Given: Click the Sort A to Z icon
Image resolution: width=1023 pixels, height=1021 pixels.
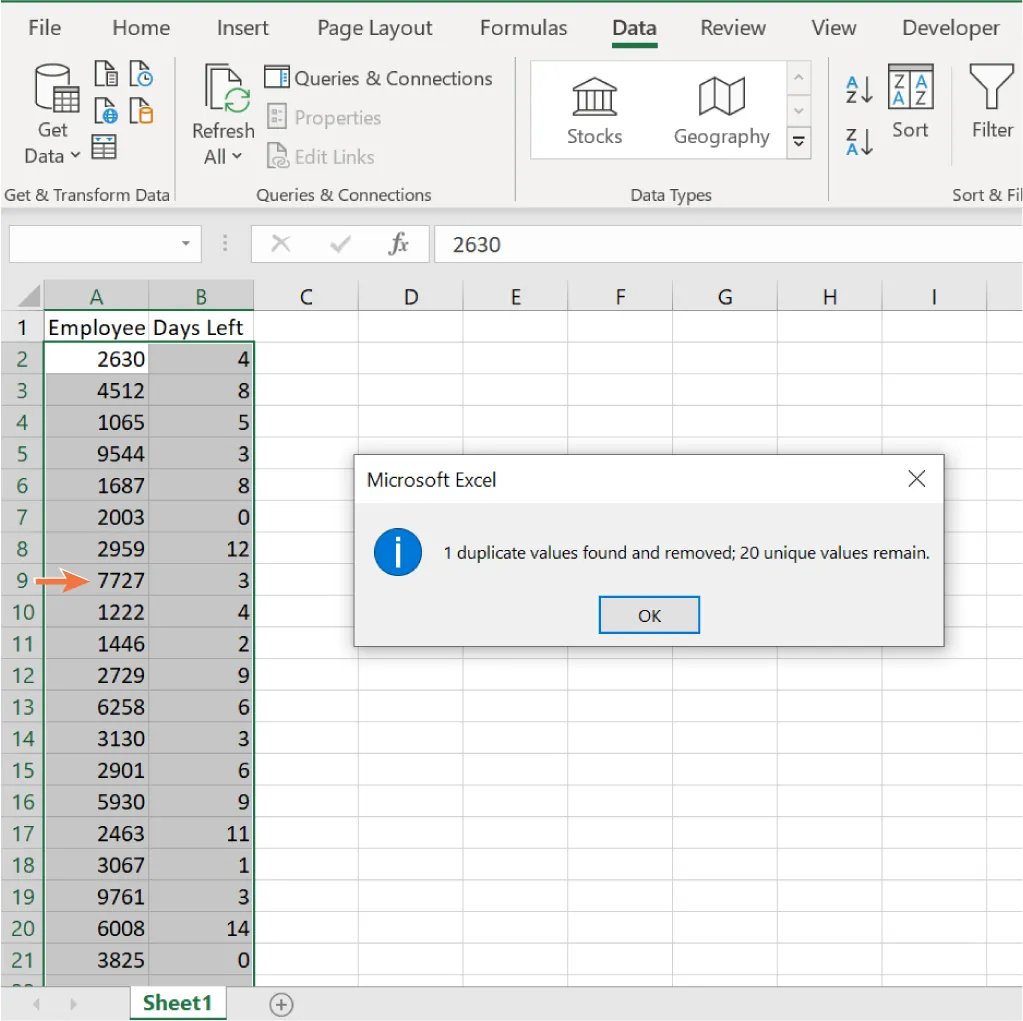Looking at the screenshot, I should pyautogui.click(x=857, y=90).
